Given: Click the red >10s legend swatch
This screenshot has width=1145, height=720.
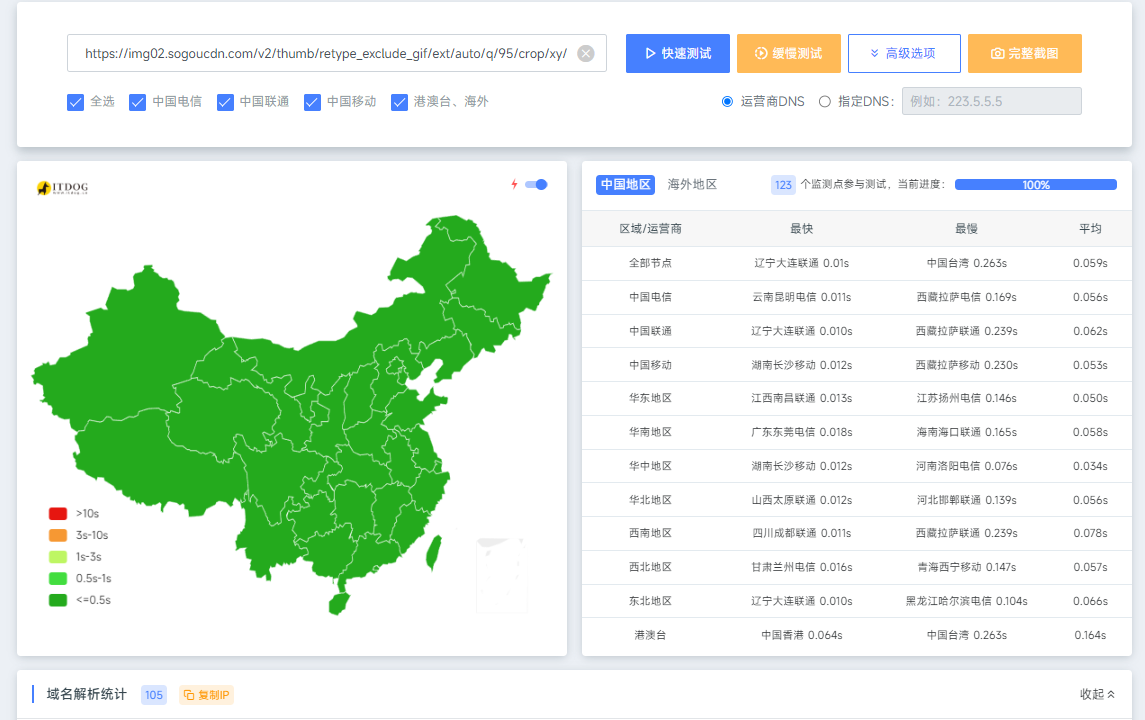Looking at the screenshot, I should (x=58, y=513).
